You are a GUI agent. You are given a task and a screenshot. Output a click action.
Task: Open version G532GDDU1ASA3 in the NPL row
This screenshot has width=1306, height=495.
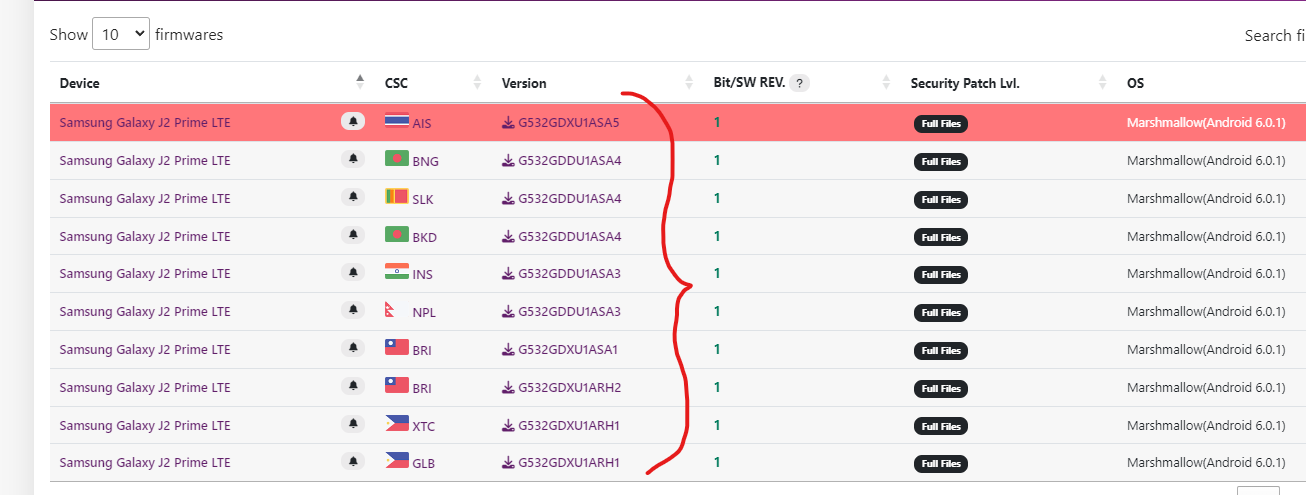click(x=569, y=312)
